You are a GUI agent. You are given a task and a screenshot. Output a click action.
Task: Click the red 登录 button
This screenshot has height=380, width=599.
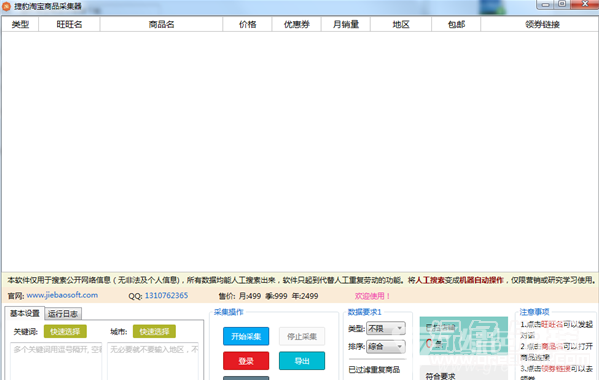tap(246, 361)
